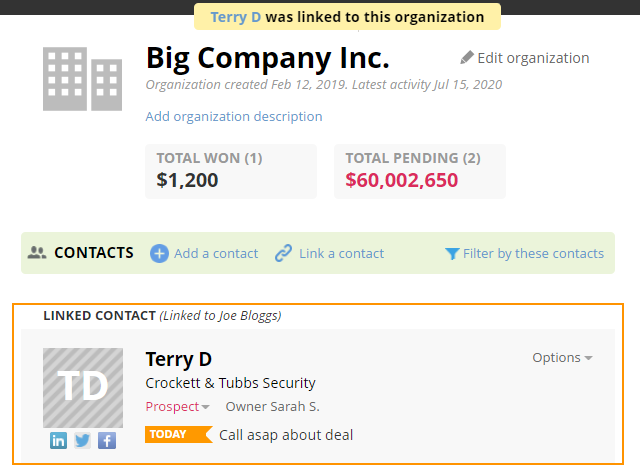
Task: Click the Facebook icon under the TD avatar
Action: pyautogui.click(x=107, y=441)
